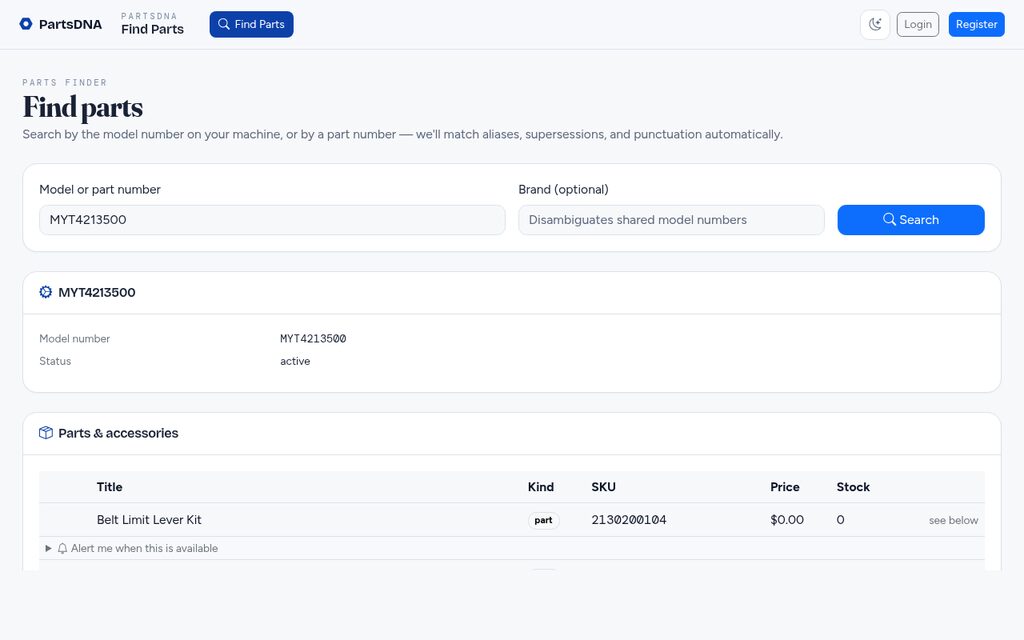This screenshot has height=640, width=1024.
Task: Click the Stock column header
Action: pyautogui.click(x=853, y=487)
